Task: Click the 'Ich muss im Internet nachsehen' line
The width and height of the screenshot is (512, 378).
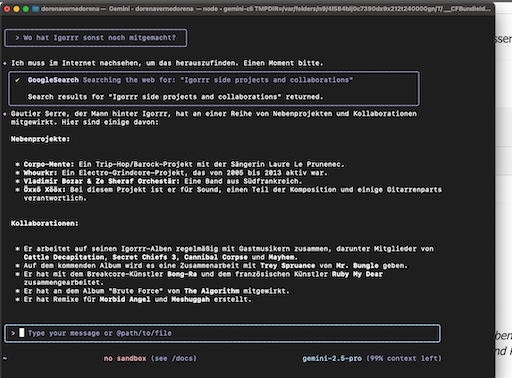Action: 167,63
